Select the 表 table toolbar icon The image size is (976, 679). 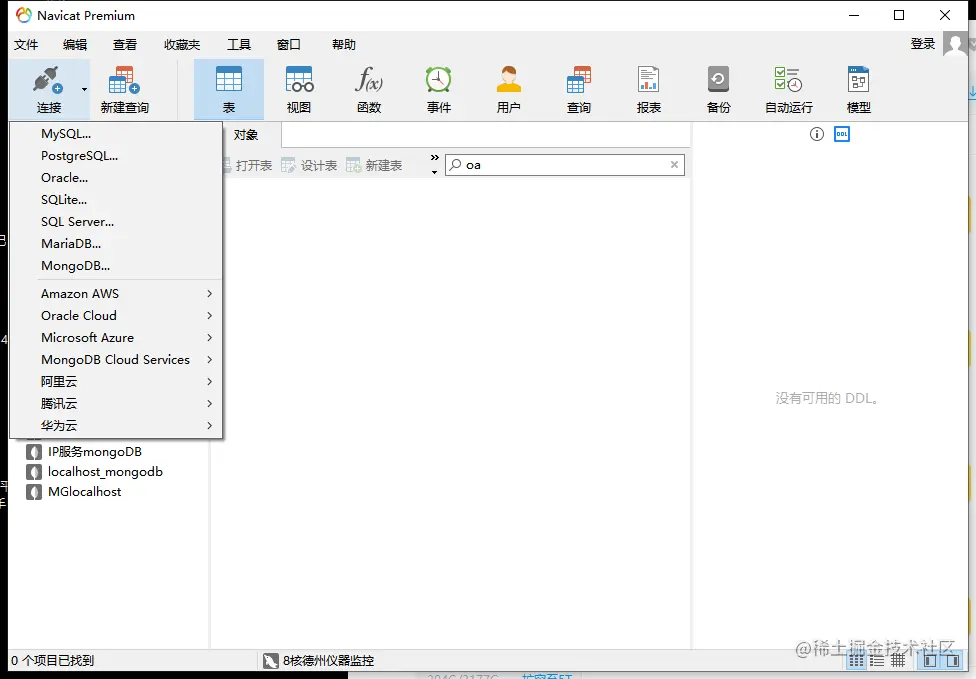228,80
